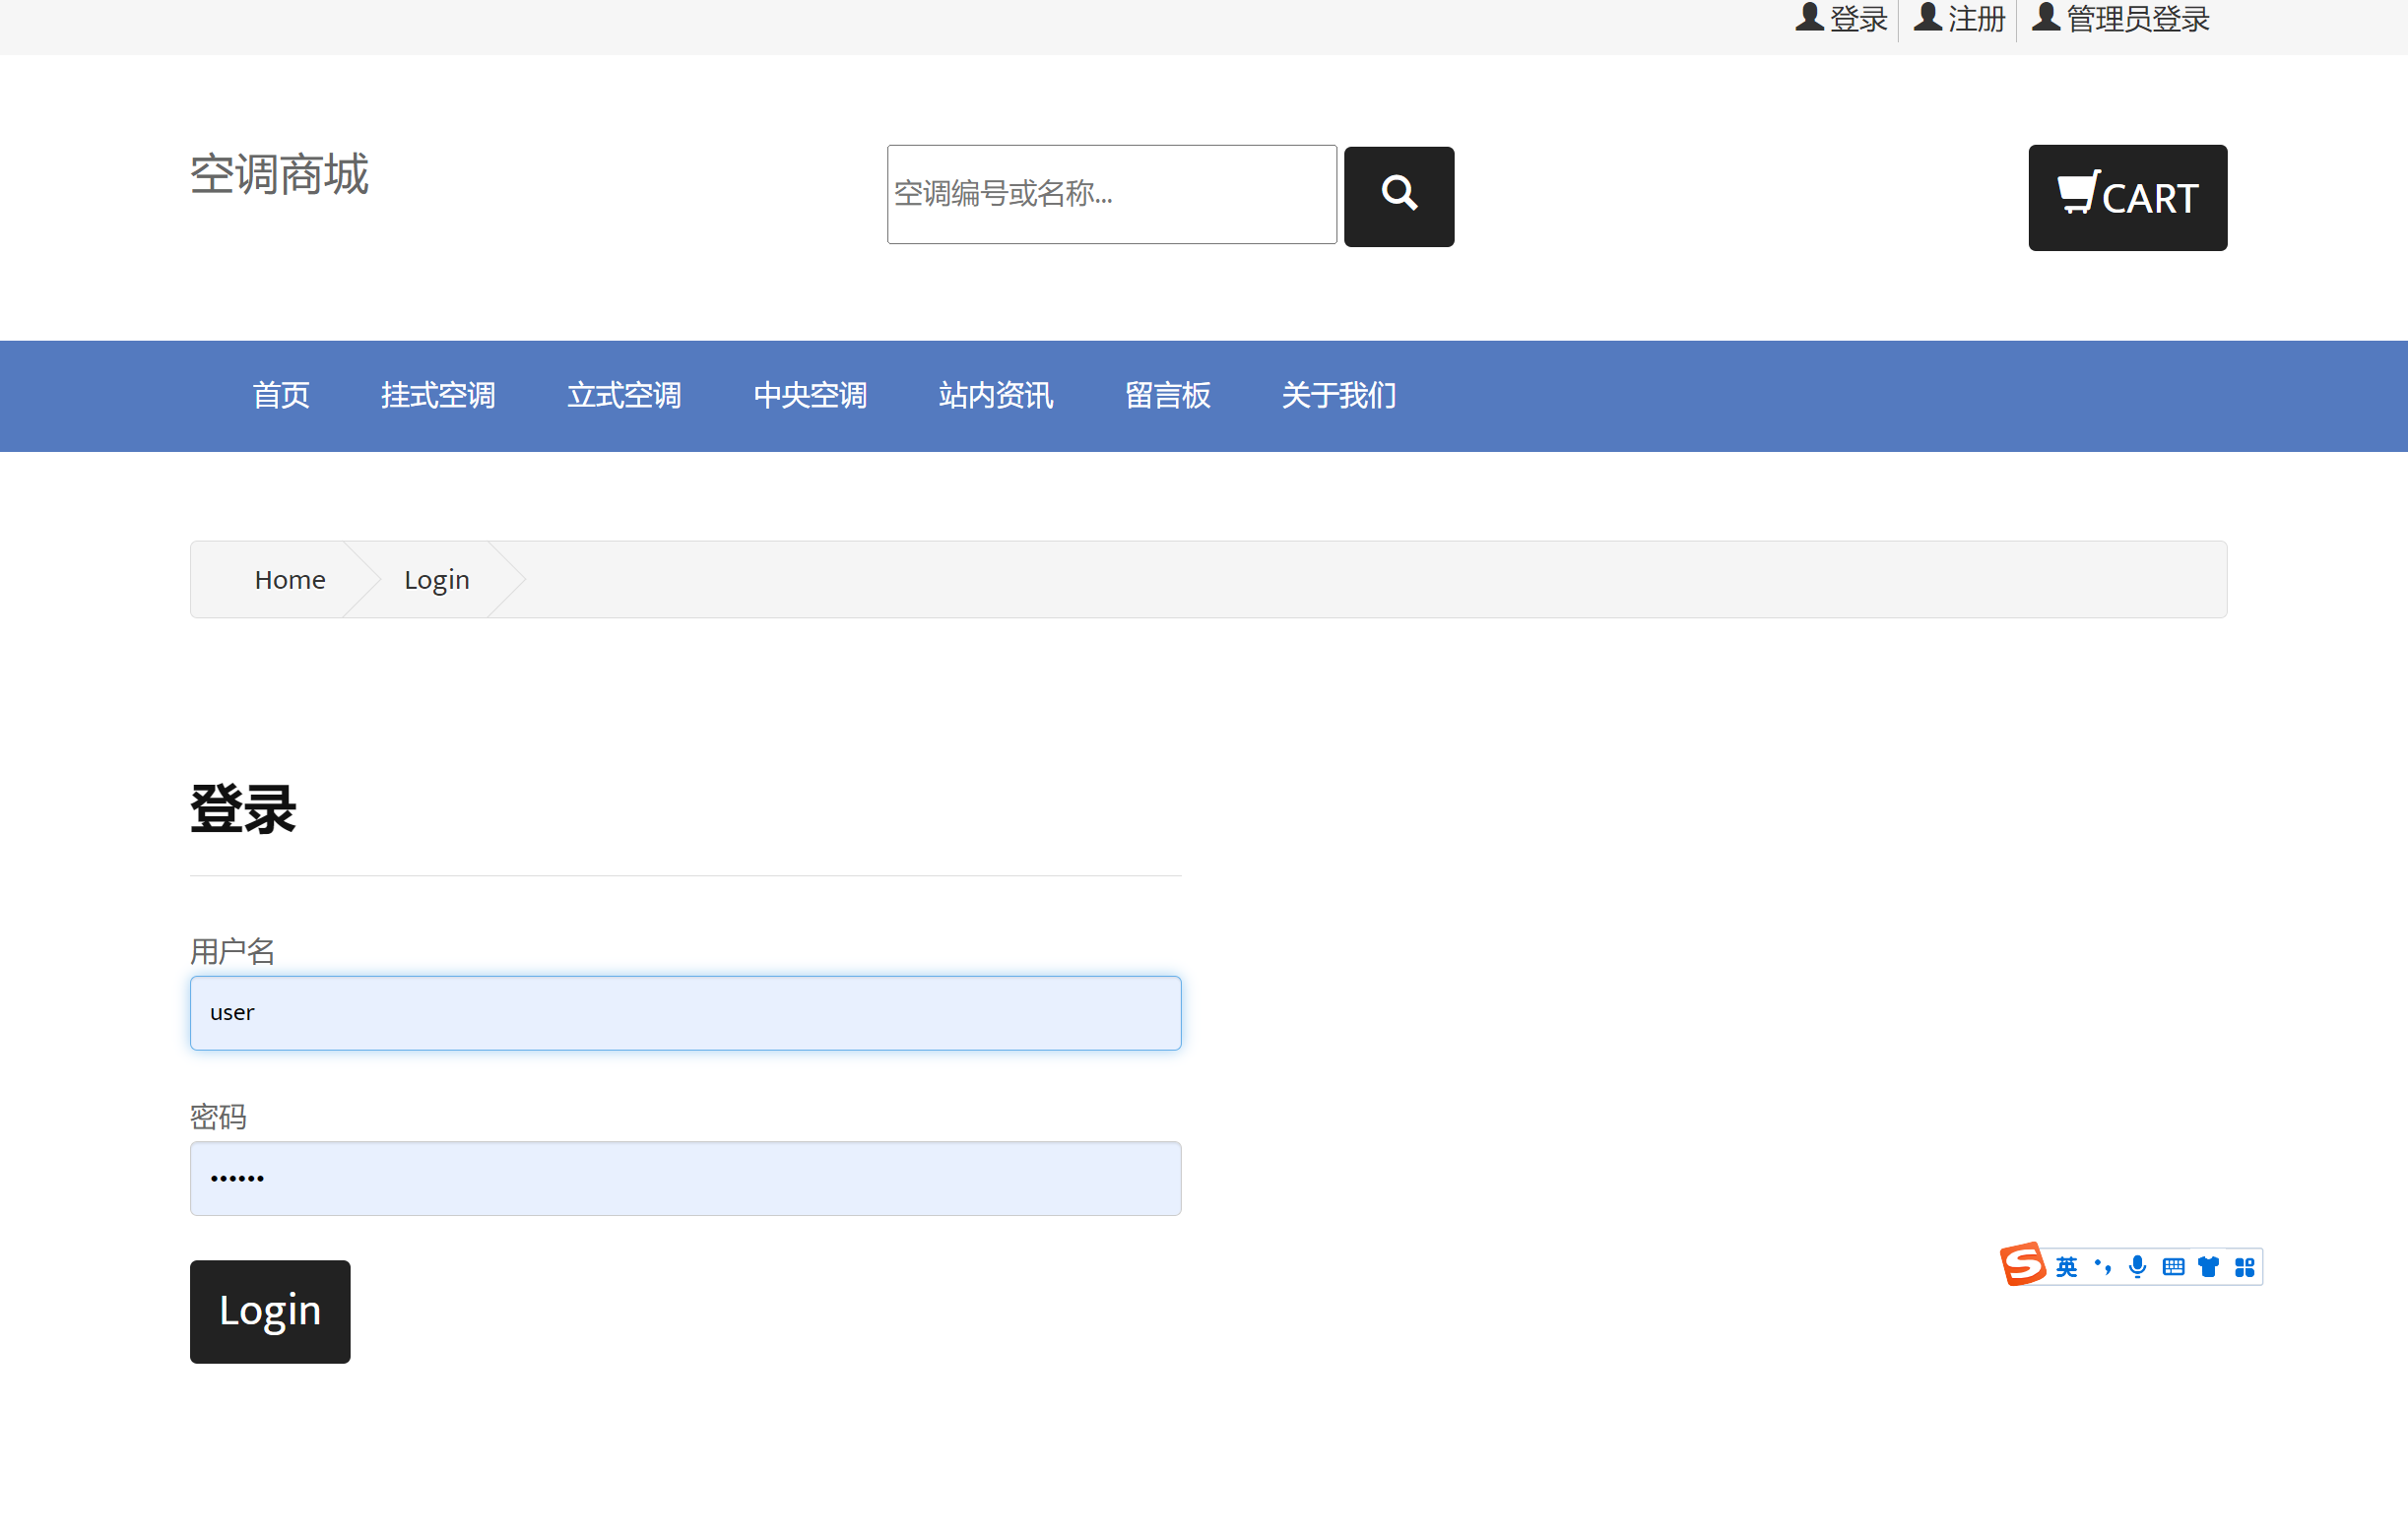Image resolution: width=2408 pixels, height=1537 pixels.
Task: Click the user icon beside 登录
Action: 1810,16
